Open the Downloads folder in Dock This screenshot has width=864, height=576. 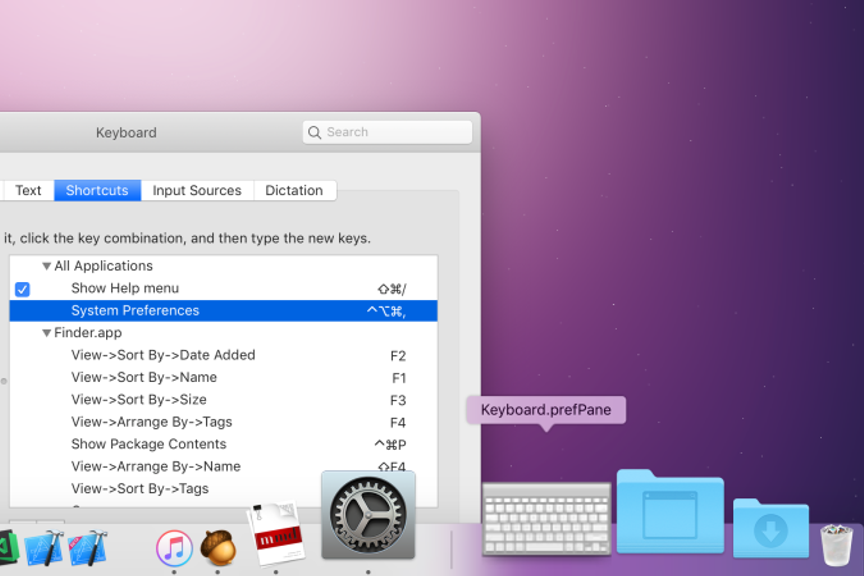(770, 528)
